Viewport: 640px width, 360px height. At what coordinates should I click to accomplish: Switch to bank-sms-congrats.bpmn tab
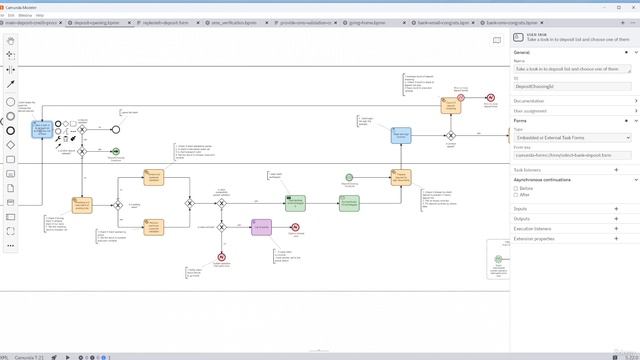511,23
